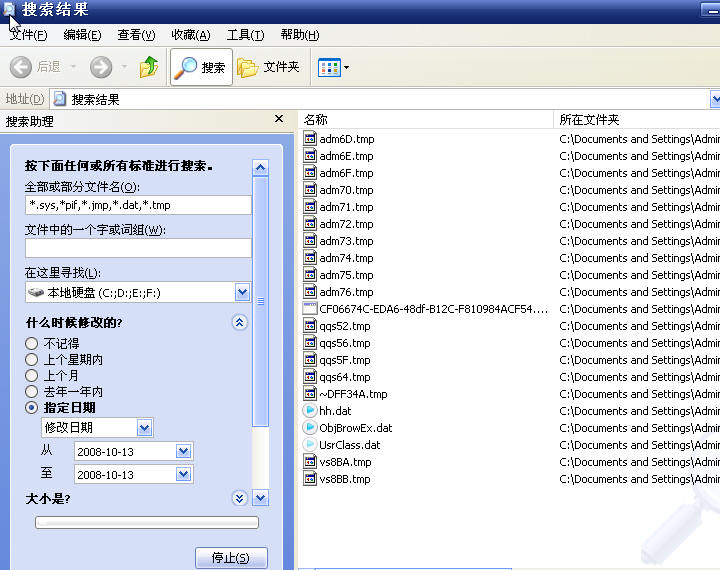Click the 停止(S) stop search button
The image size is (720, 570).
pyautogui.click(x=231, y=558)
